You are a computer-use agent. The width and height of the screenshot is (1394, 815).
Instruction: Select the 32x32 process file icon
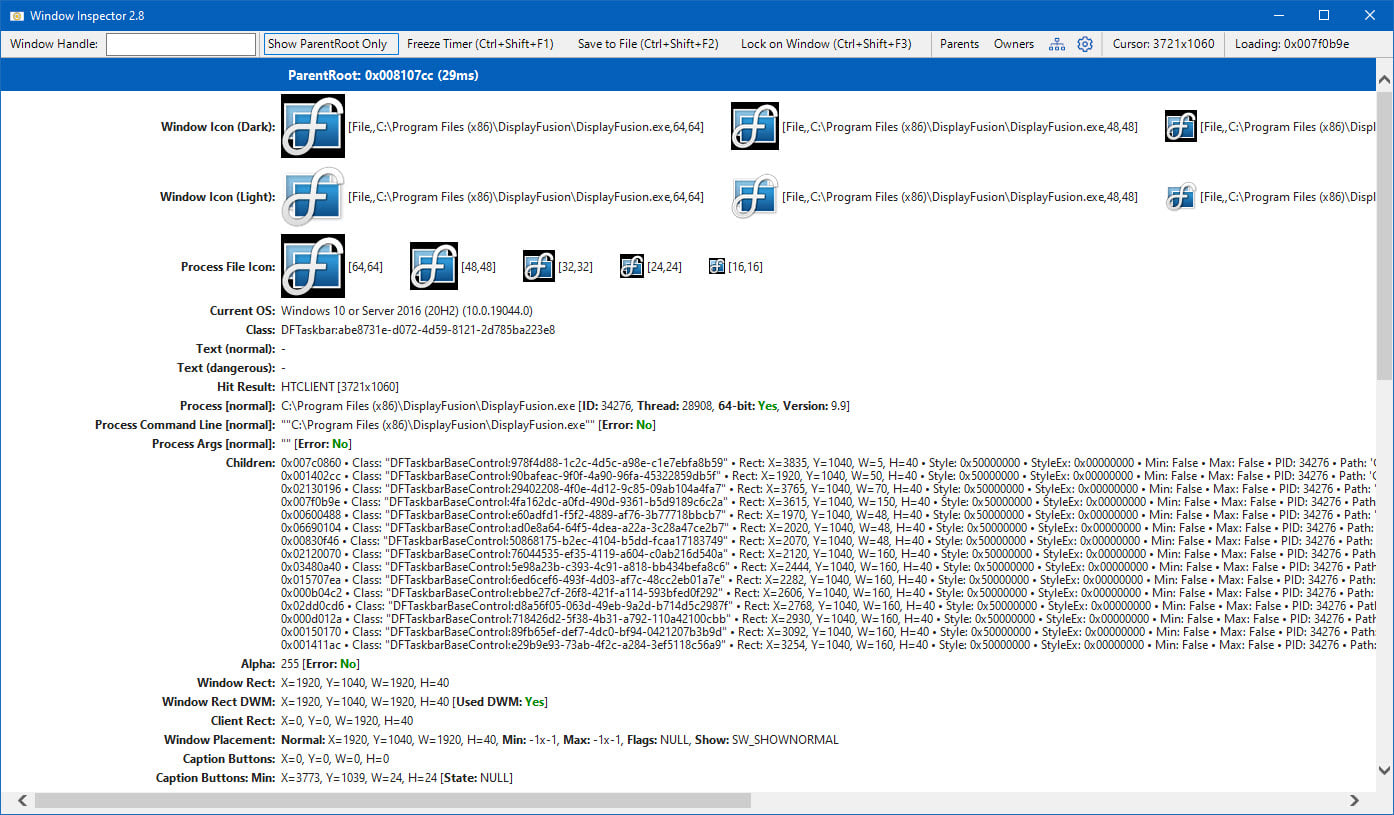point(539,266)
